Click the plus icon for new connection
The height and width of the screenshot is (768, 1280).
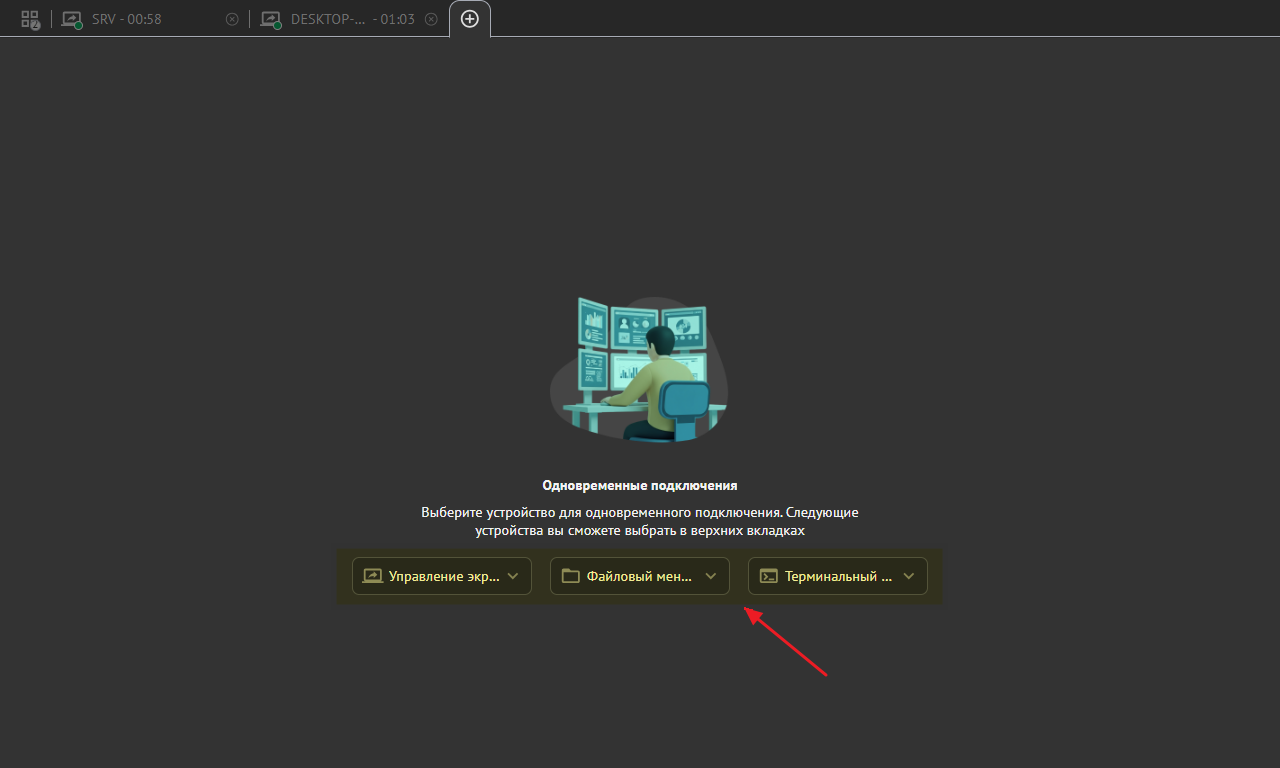tap(470, 19)
